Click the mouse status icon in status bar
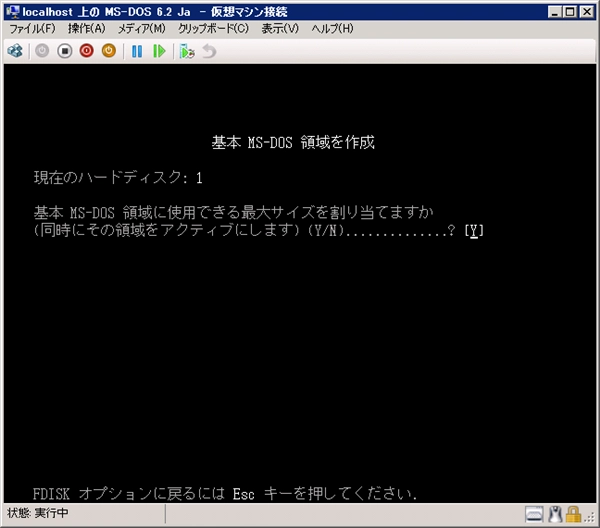 555,514
